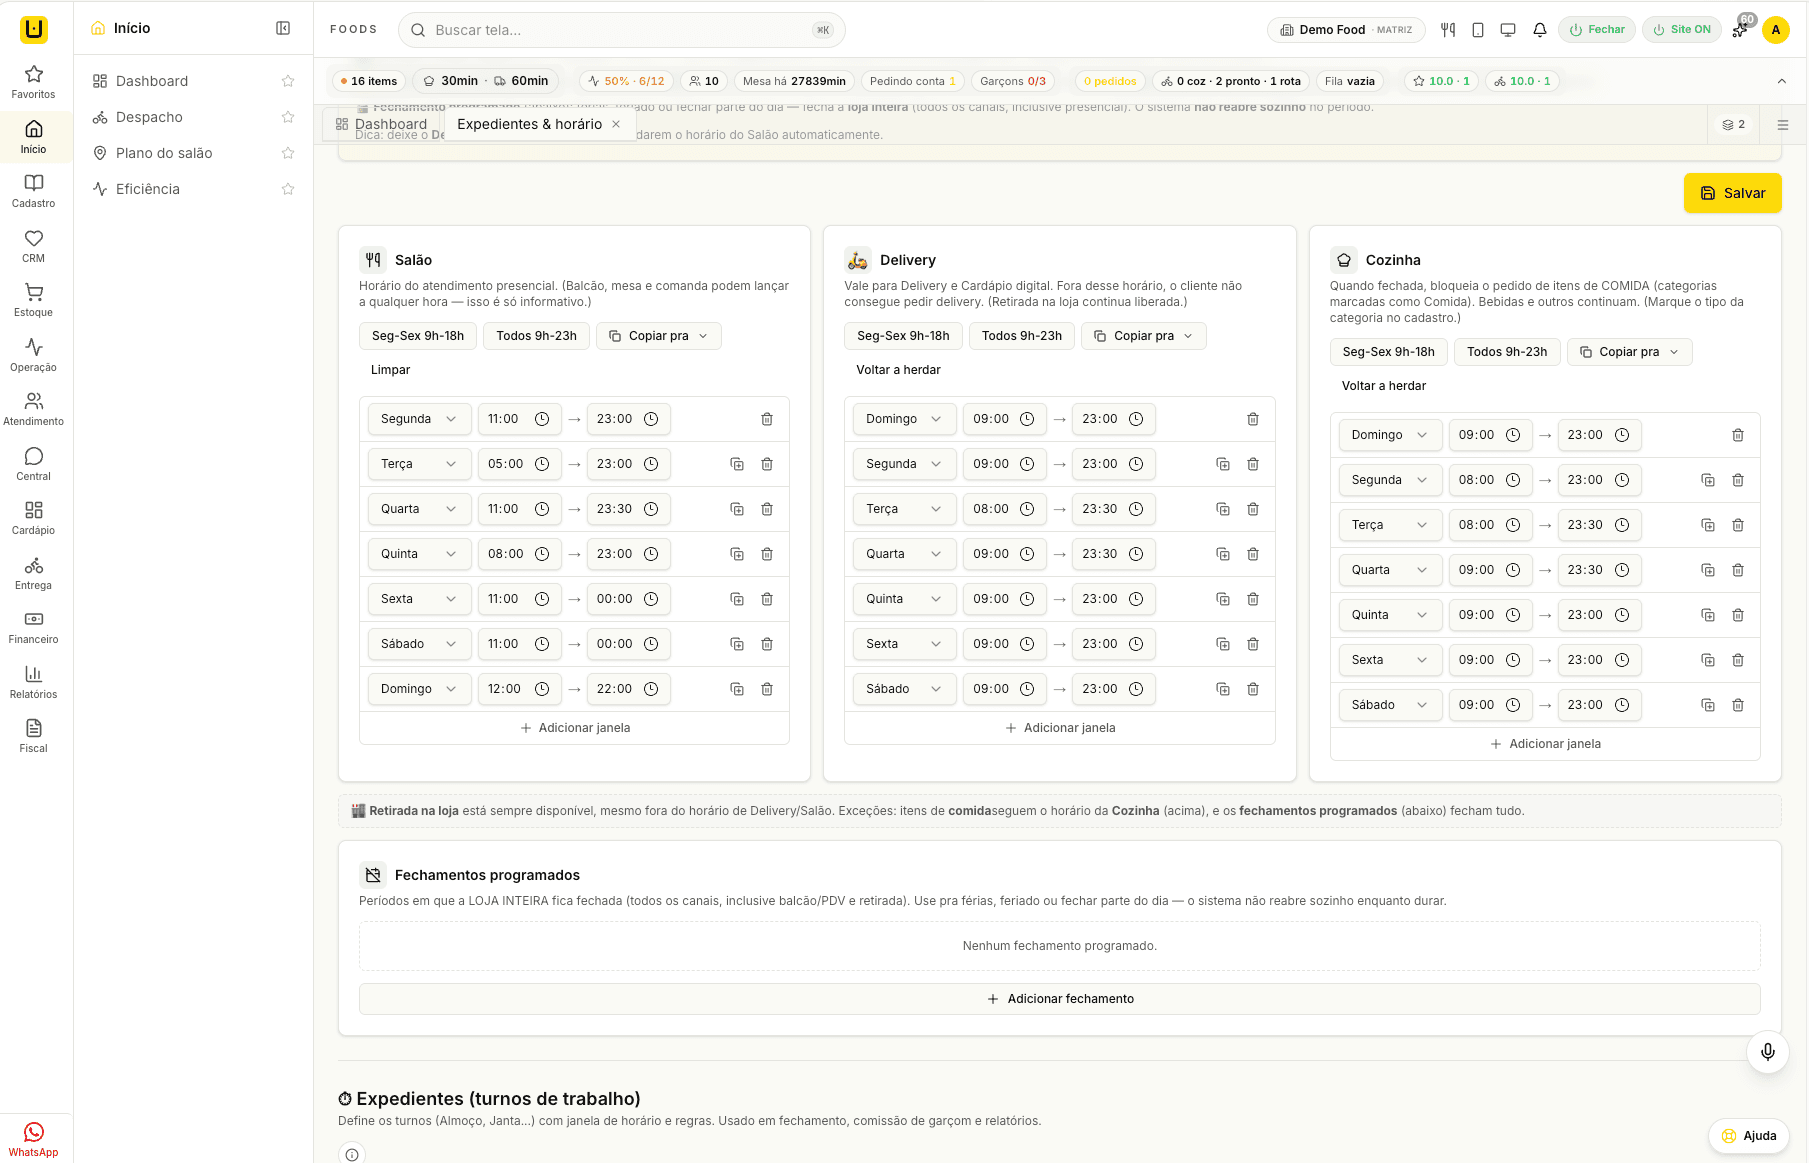Collapse the status bar chevron
Viewport: 1809px width, 1163px height.
click(x=1782, y=81)
